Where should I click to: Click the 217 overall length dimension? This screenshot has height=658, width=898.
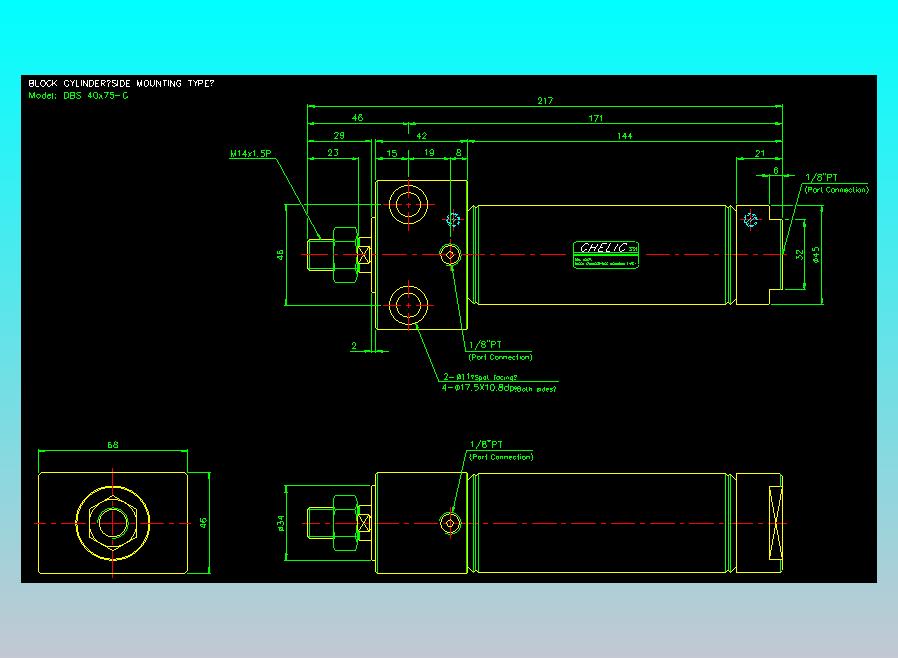(x=545, y=101)
